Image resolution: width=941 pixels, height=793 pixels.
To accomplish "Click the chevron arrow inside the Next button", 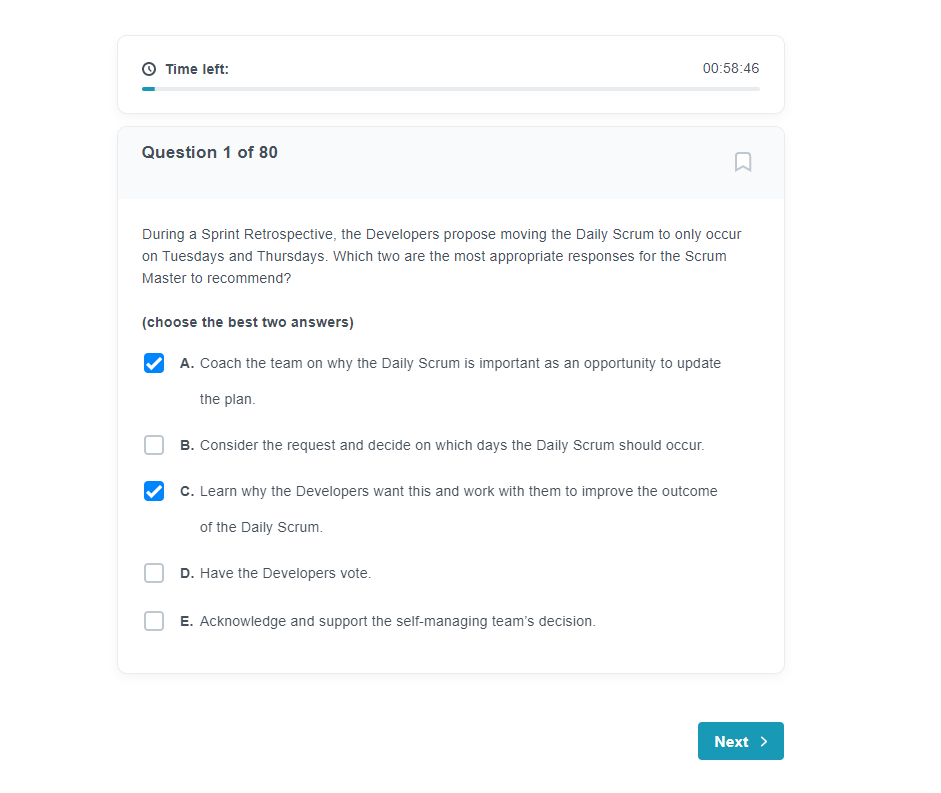I will click(x=764, y=741).
